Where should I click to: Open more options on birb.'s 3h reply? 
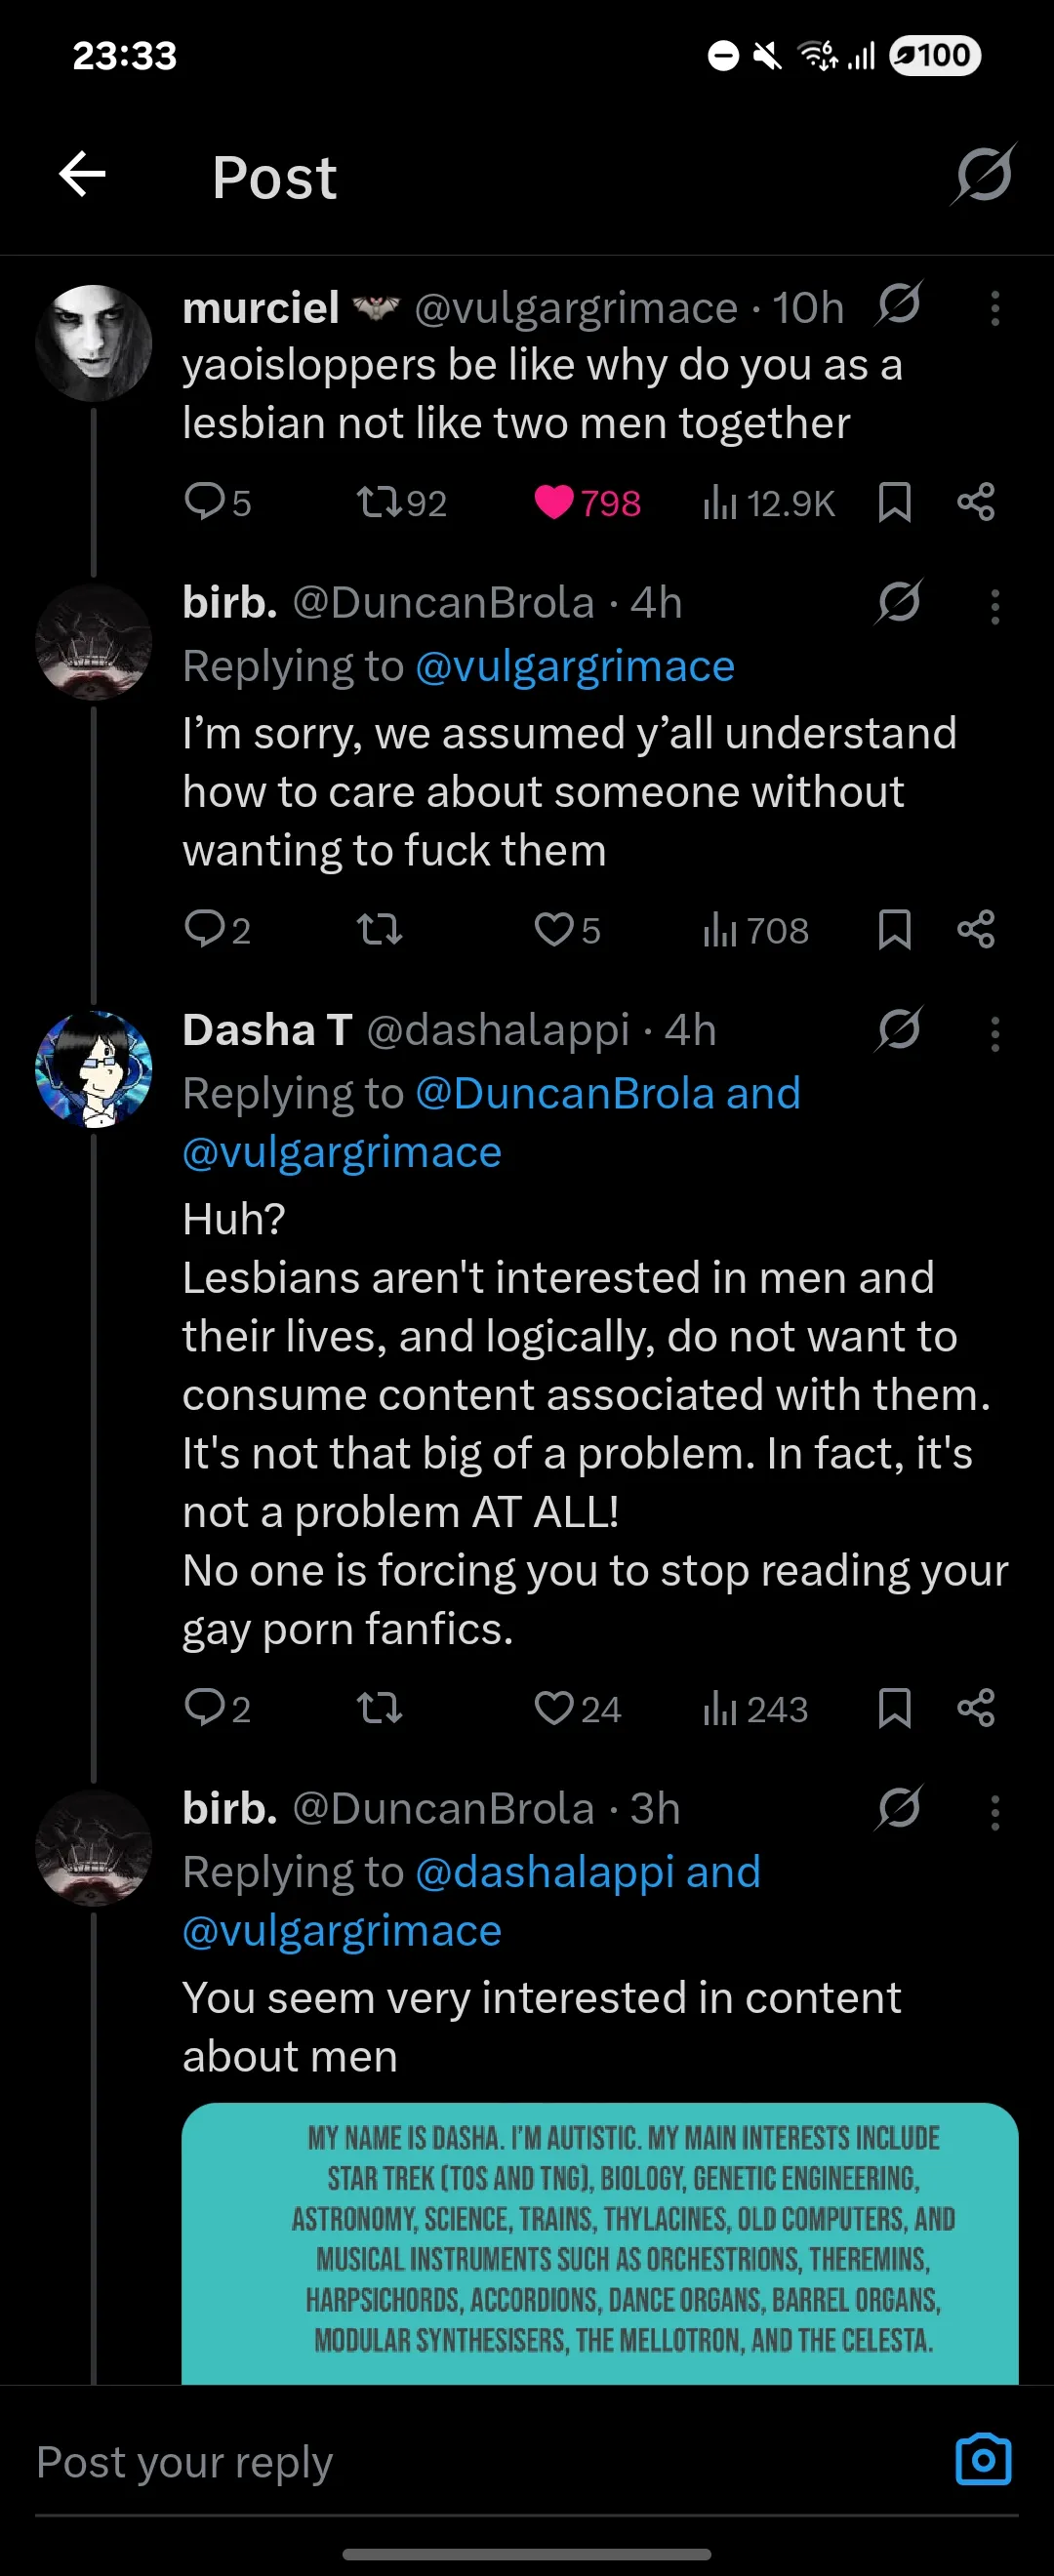[x=995, y=1812]
